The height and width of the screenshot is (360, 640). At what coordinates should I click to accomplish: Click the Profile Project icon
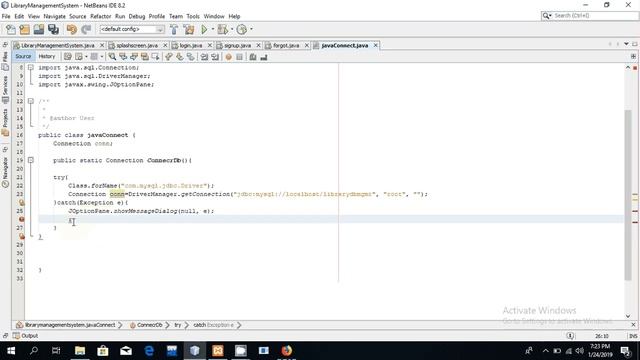[x=242, y=29]
